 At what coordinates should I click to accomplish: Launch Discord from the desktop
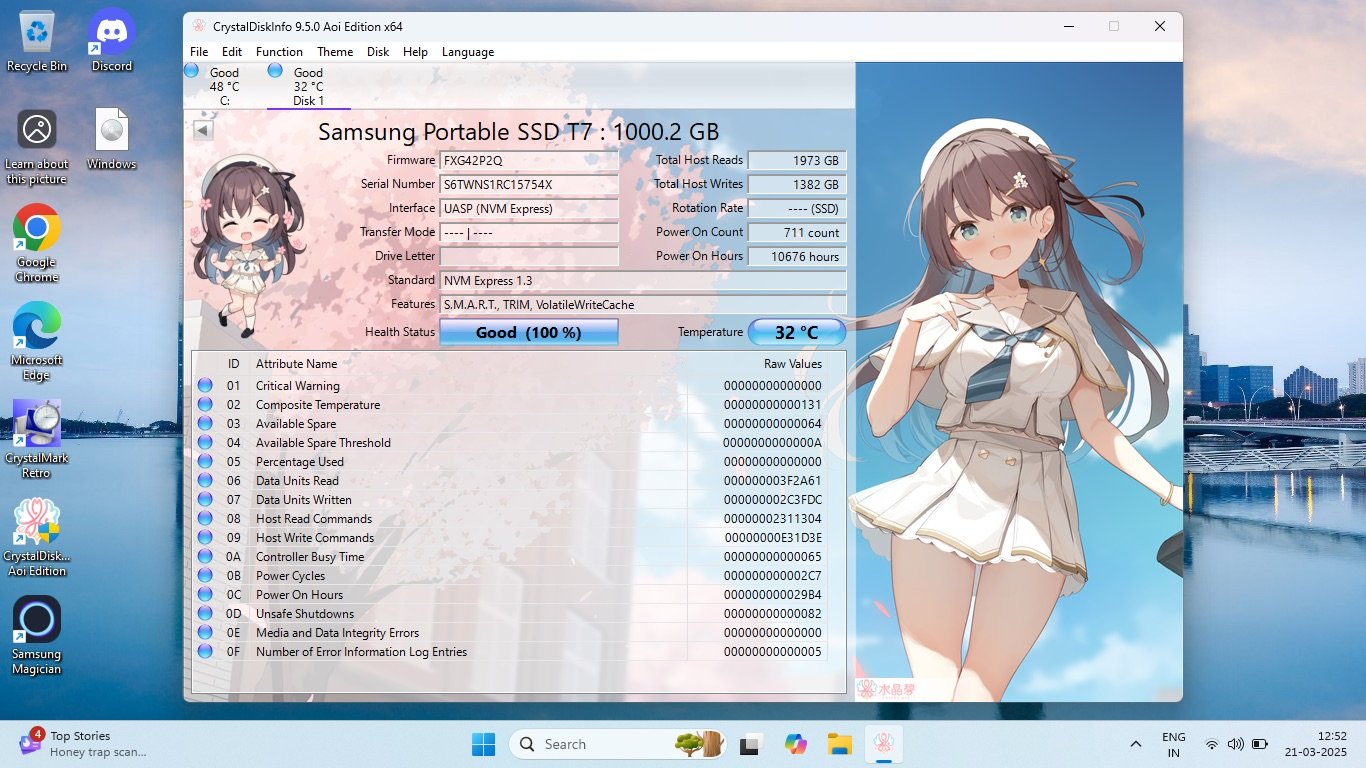112,41
